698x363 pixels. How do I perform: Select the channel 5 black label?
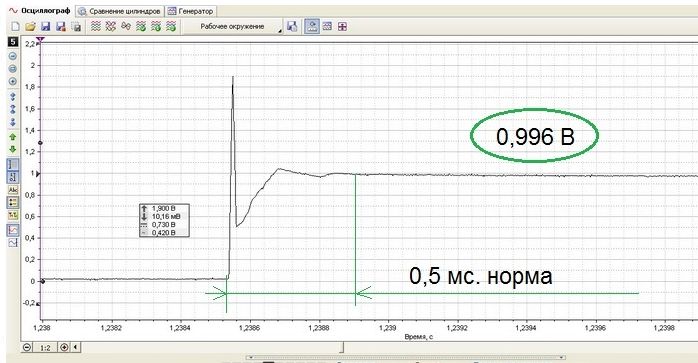13,42
